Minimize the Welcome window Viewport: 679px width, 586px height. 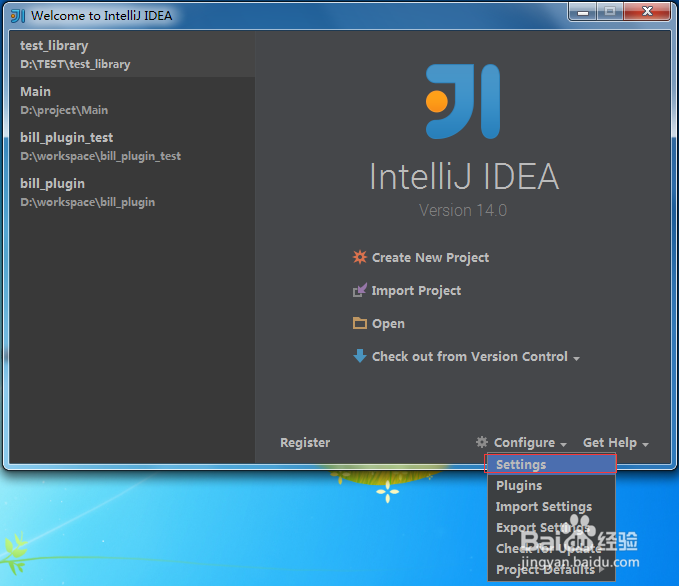[583, 12]
